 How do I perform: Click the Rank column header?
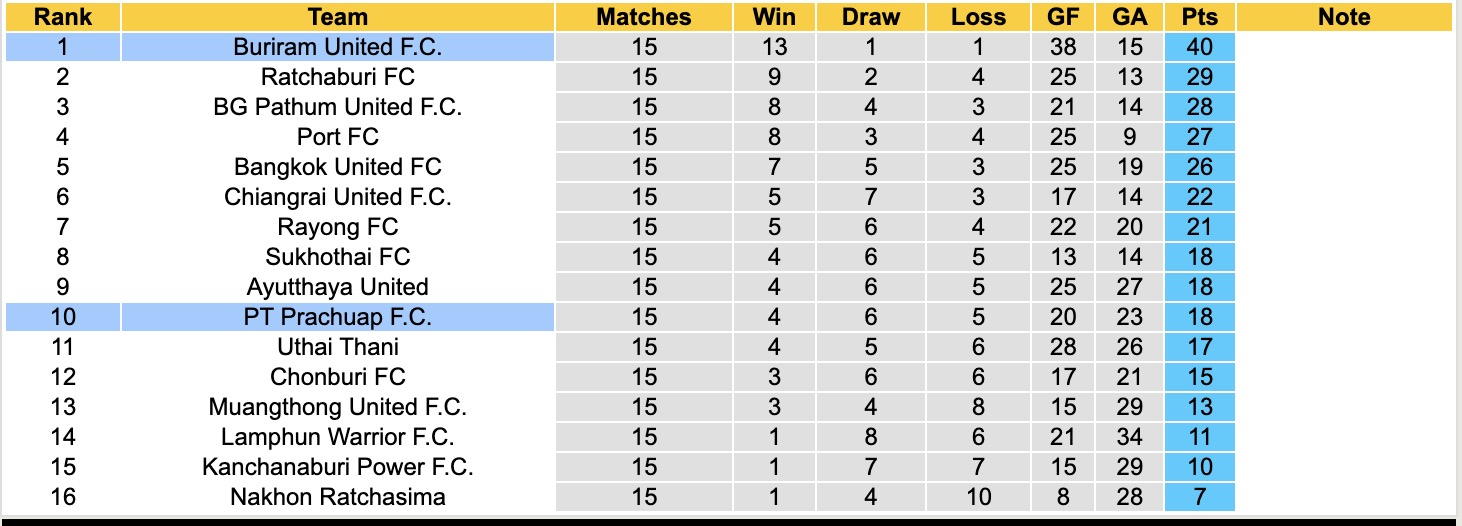coord(63,17)
